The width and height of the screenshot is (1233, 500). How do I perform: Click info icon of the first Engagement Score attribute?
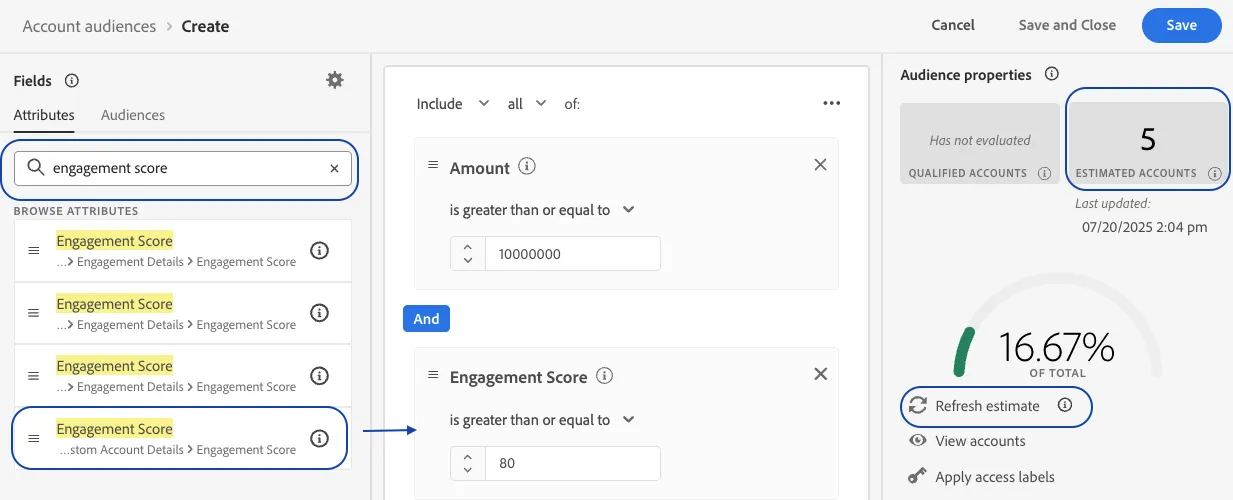point(320,251)
